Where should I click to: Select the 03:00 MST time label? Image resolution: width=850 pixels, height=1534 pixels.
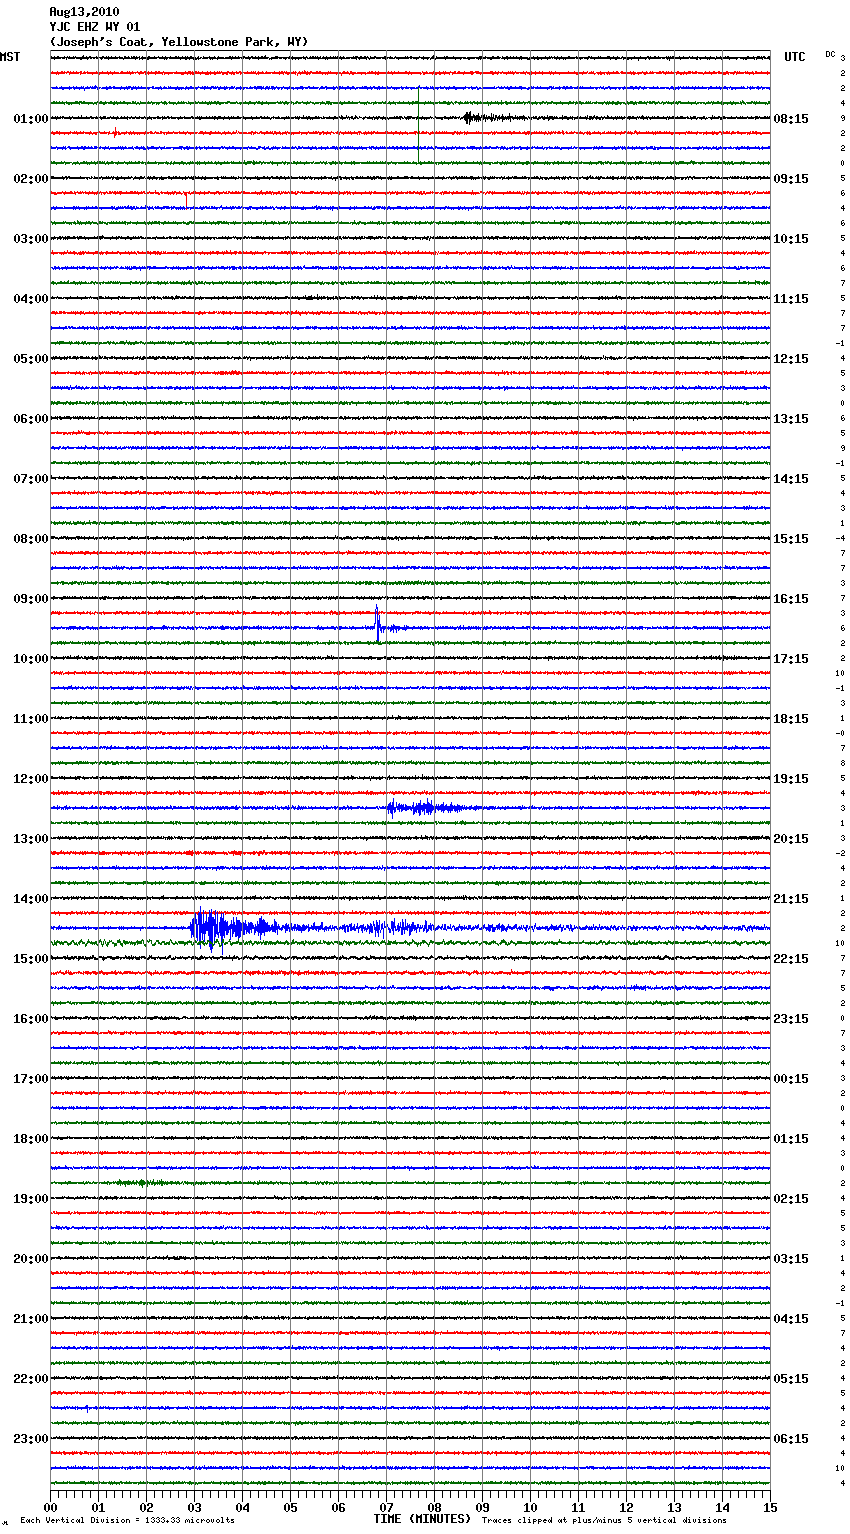pyautogui.click(x=31, y=239)
